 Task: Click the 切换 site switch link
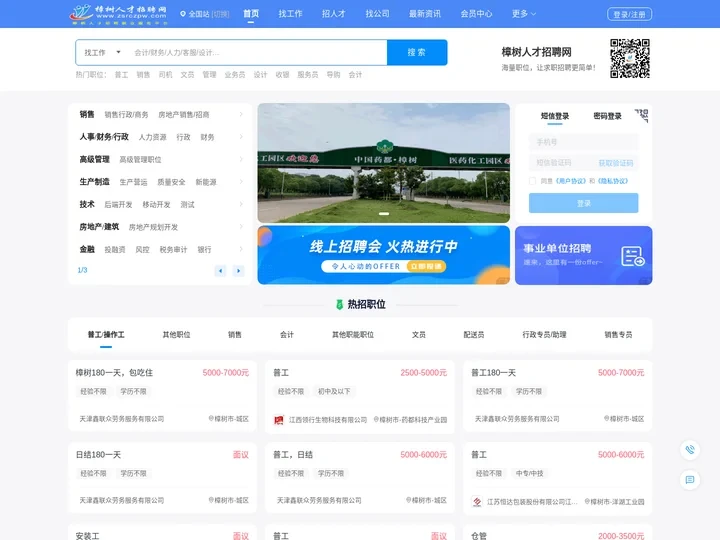(220, 14)
